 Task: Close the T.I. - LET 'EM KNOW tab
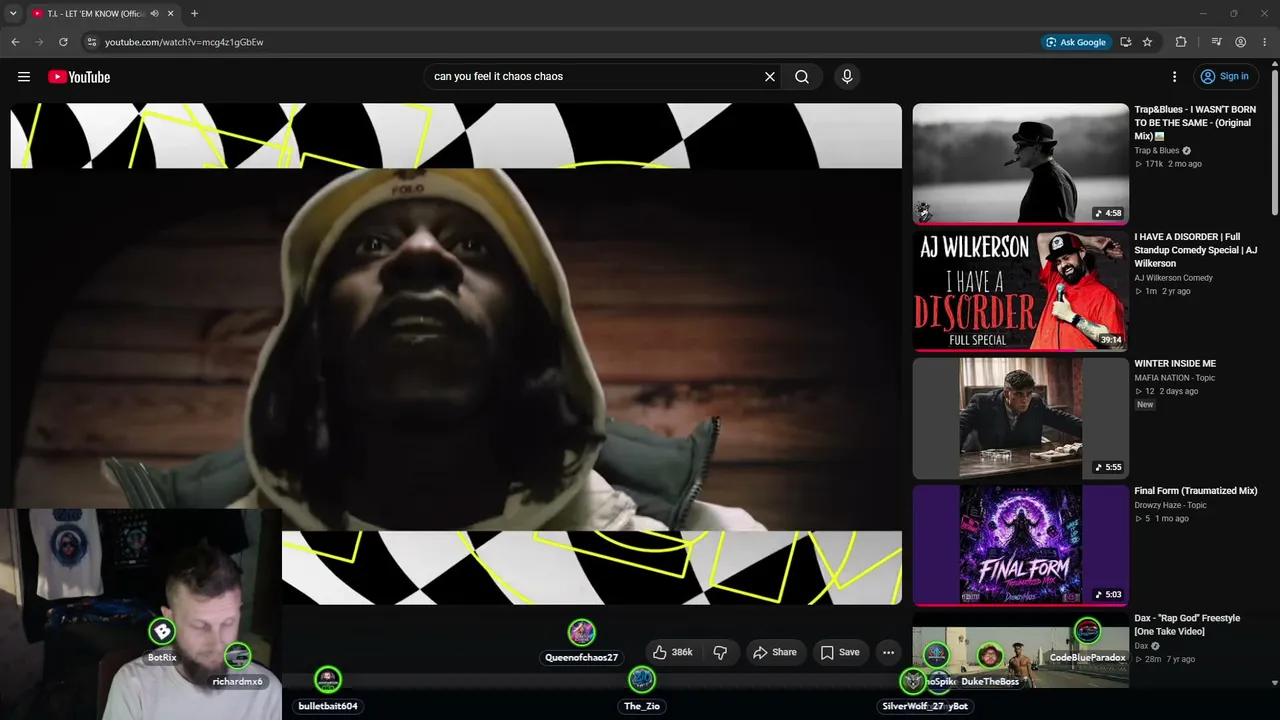pos(171,14)
